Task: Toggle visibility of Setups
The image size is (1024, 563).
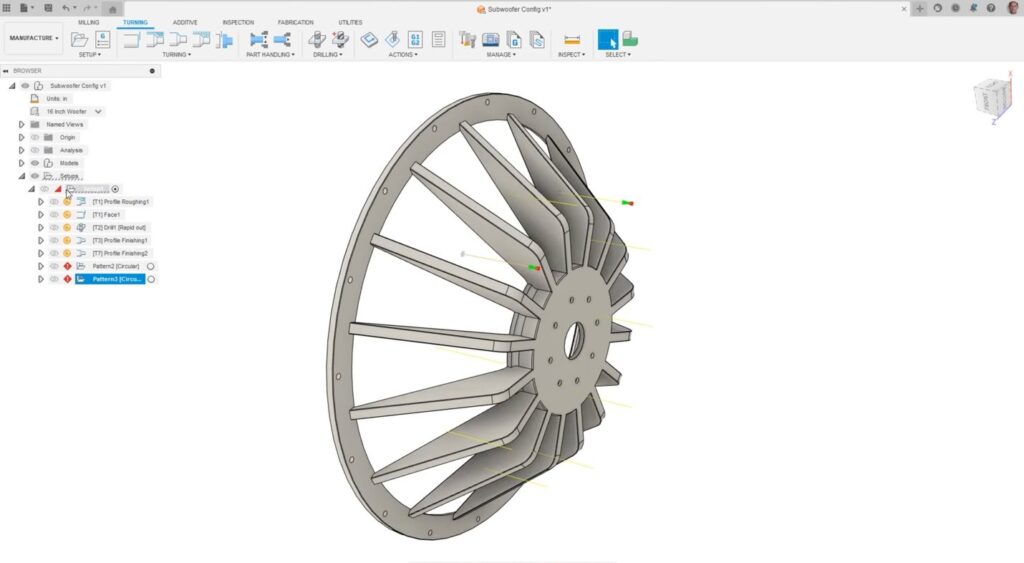Action: pos(35,176)
